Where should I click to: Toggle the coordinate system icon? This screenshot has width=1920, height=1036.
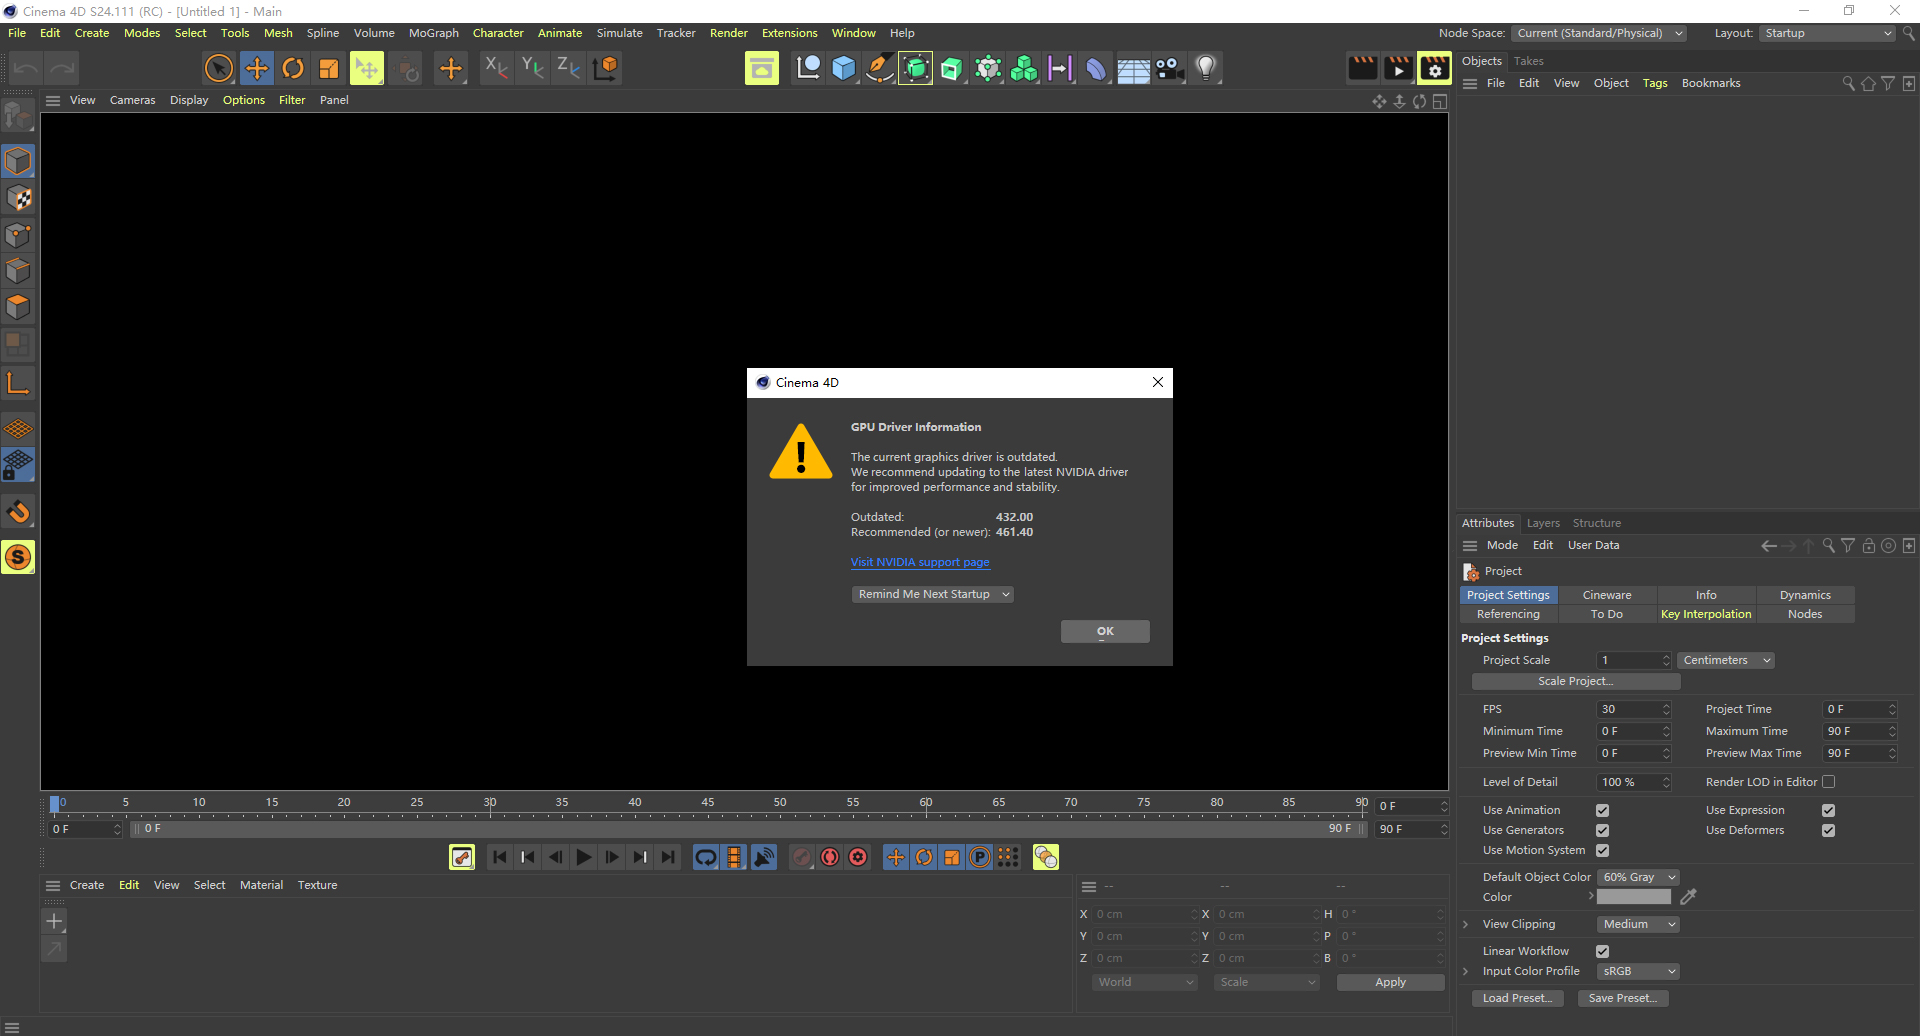(605, 68)
